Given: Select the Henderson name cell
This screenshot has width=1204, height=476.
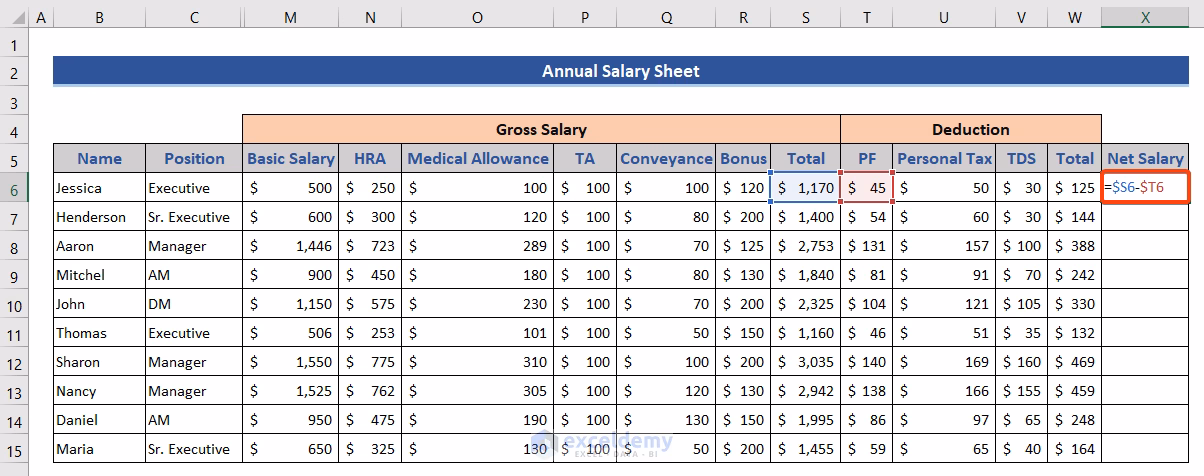Looking at the screenshot, I should click(x=98, y=217).
